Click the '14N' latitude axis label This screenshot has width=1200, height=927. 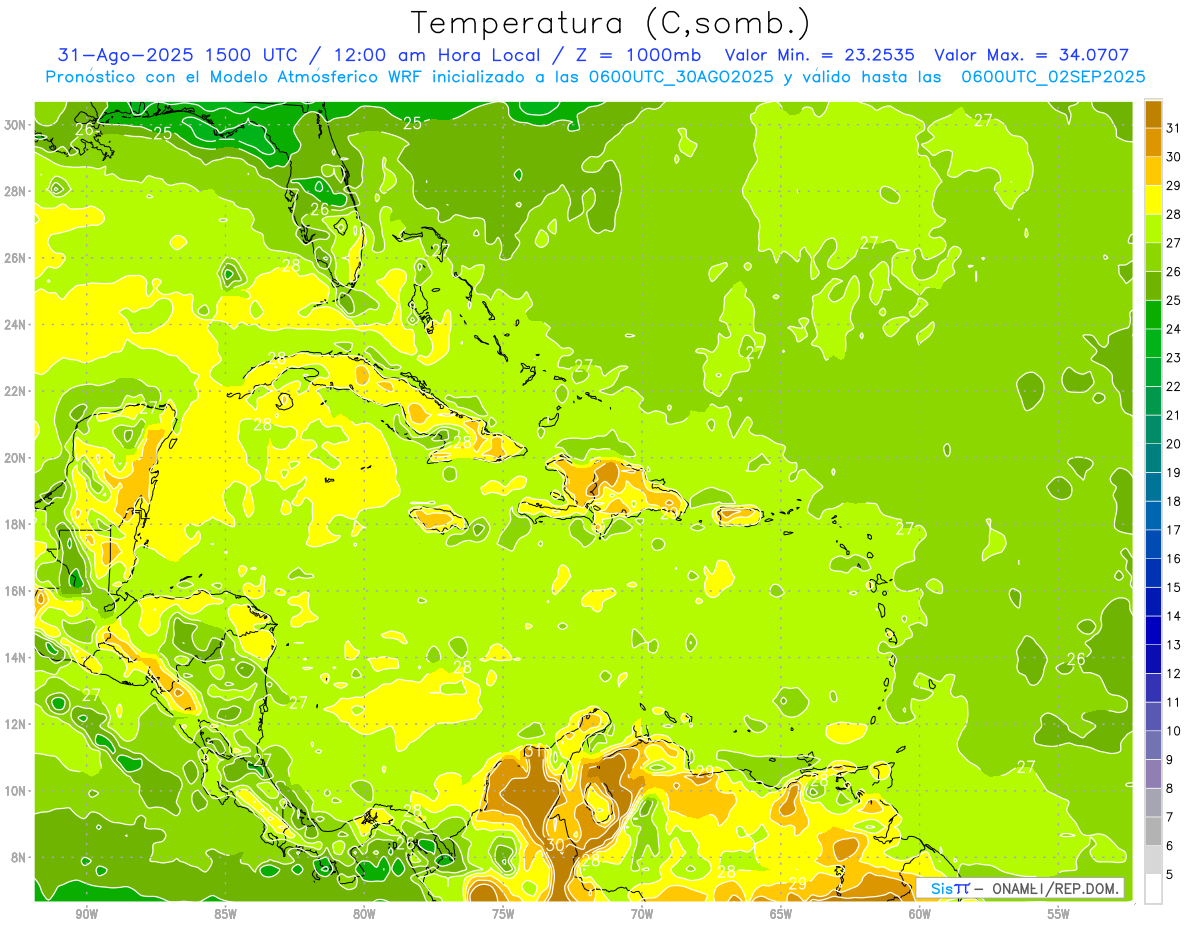coord(16,658)
